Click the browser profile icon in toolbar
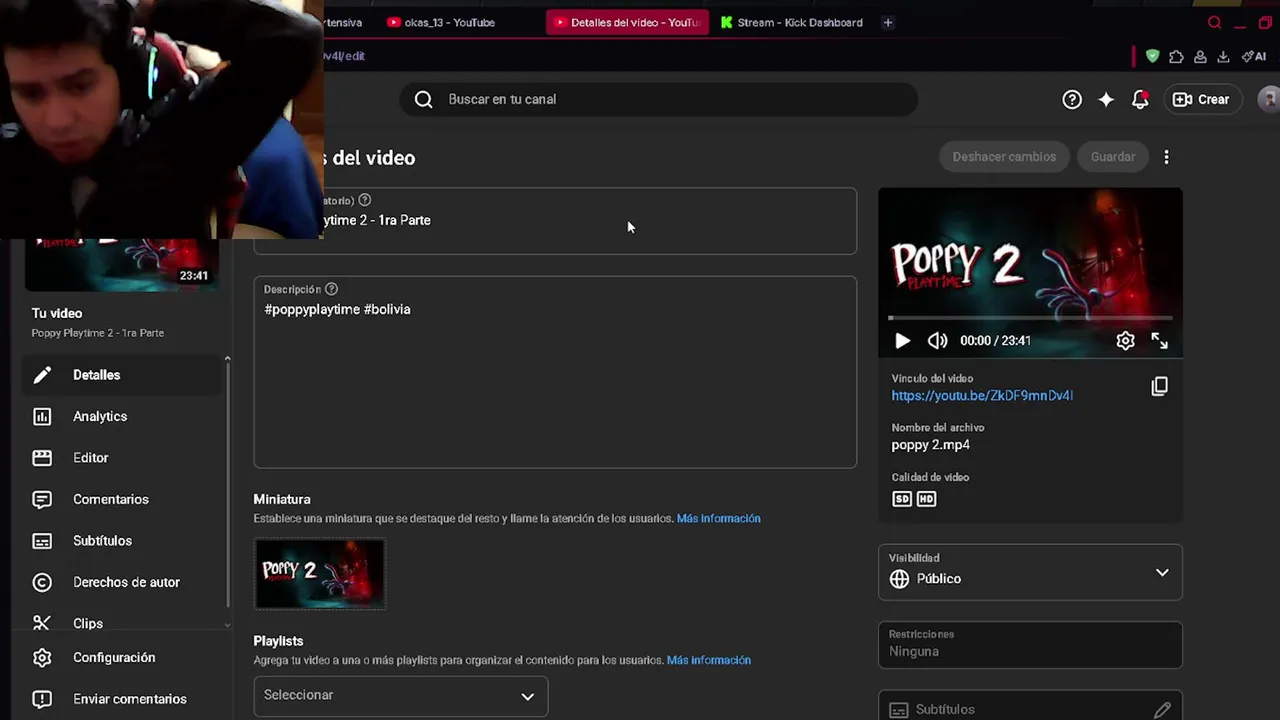This screenshot has width=1280, height=720. click(x=1200, y=56)
